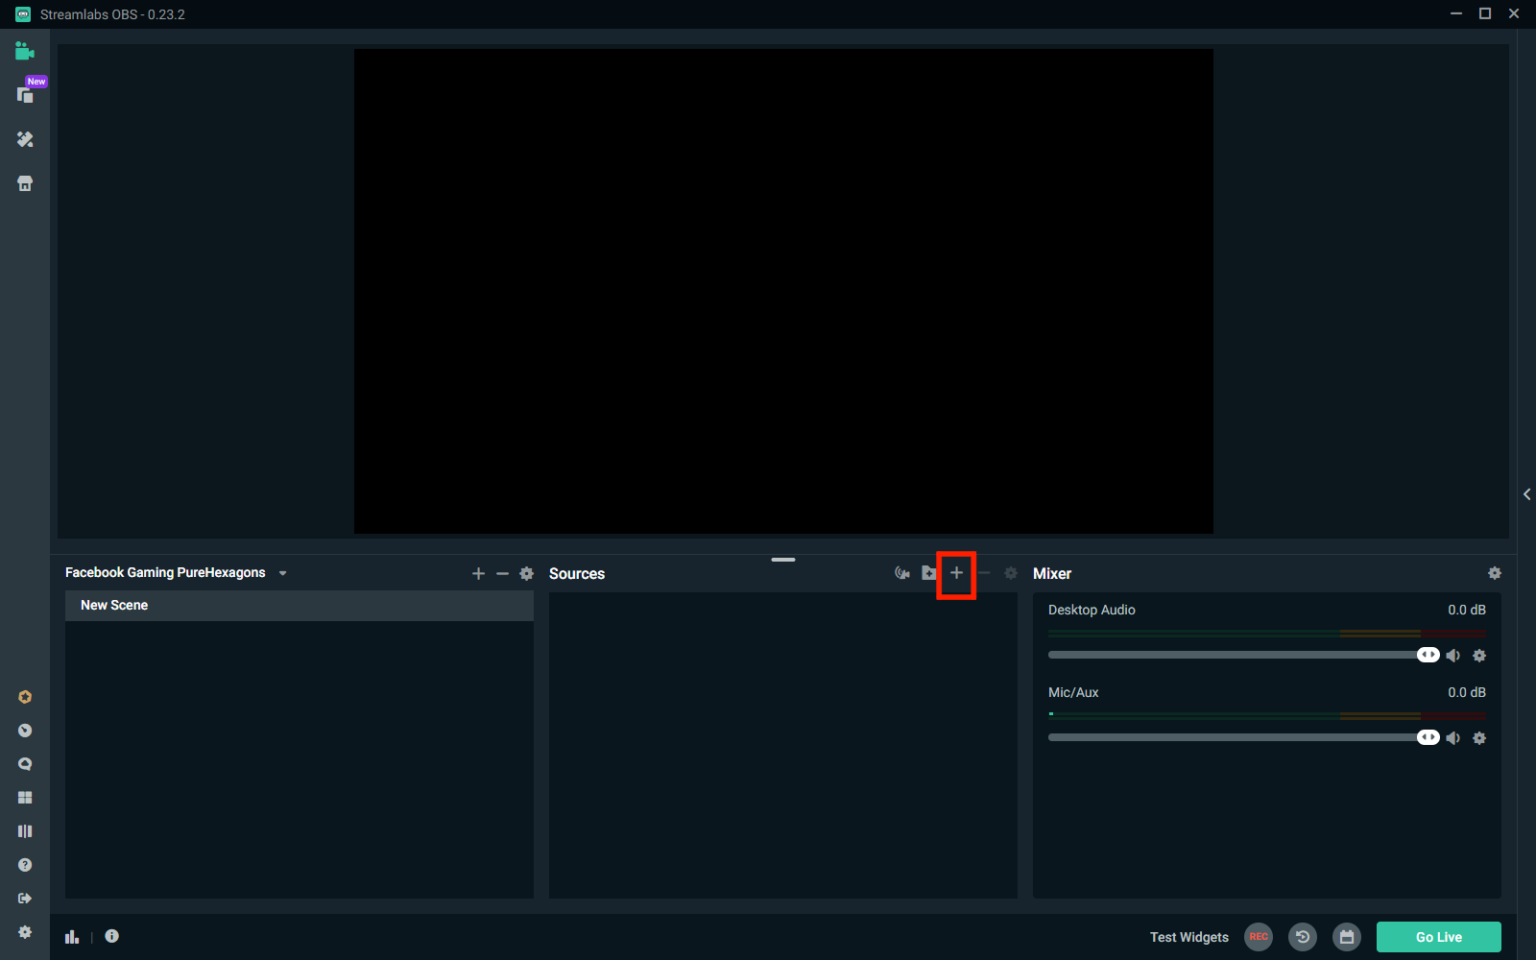Image resolution: width=1536 pixels, height=960 pixels.
Task: Click the Add Group icon in Sources toolbar
Action: click(929, 573)
